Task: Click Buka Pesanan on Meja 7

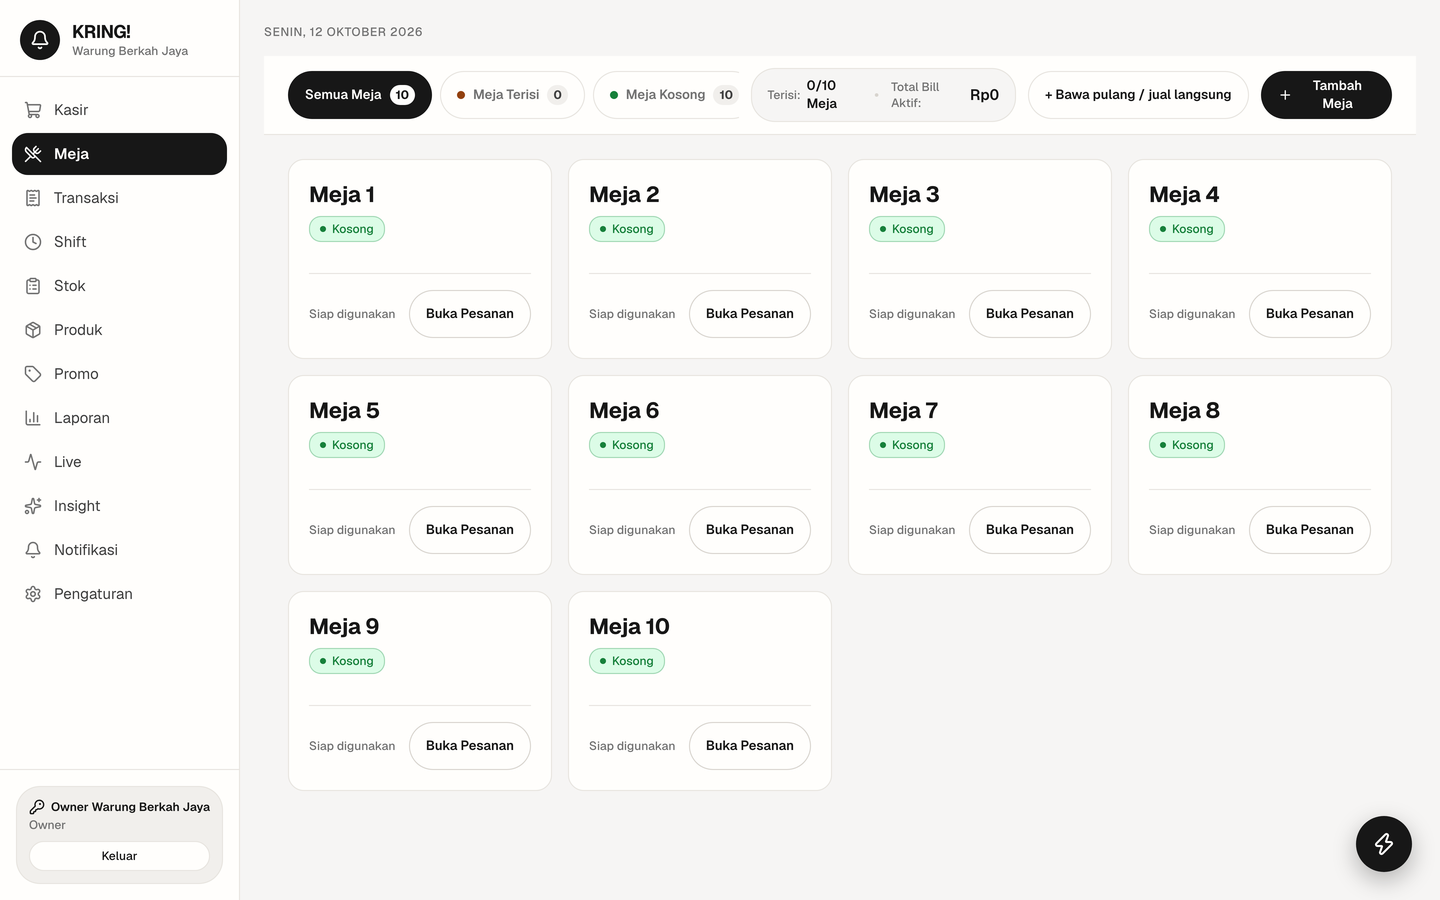Action: (1030, 530)
